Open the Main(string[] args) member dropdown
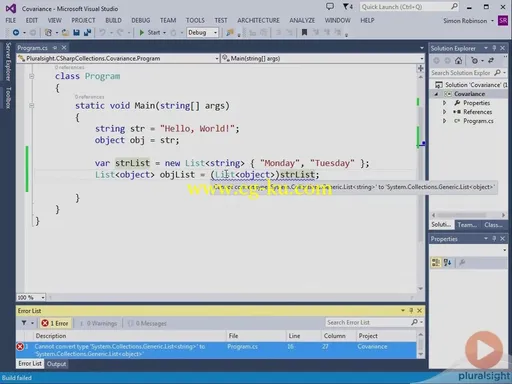Image resolution: width=512 pixels, height=384 pixels. [322, 59]
